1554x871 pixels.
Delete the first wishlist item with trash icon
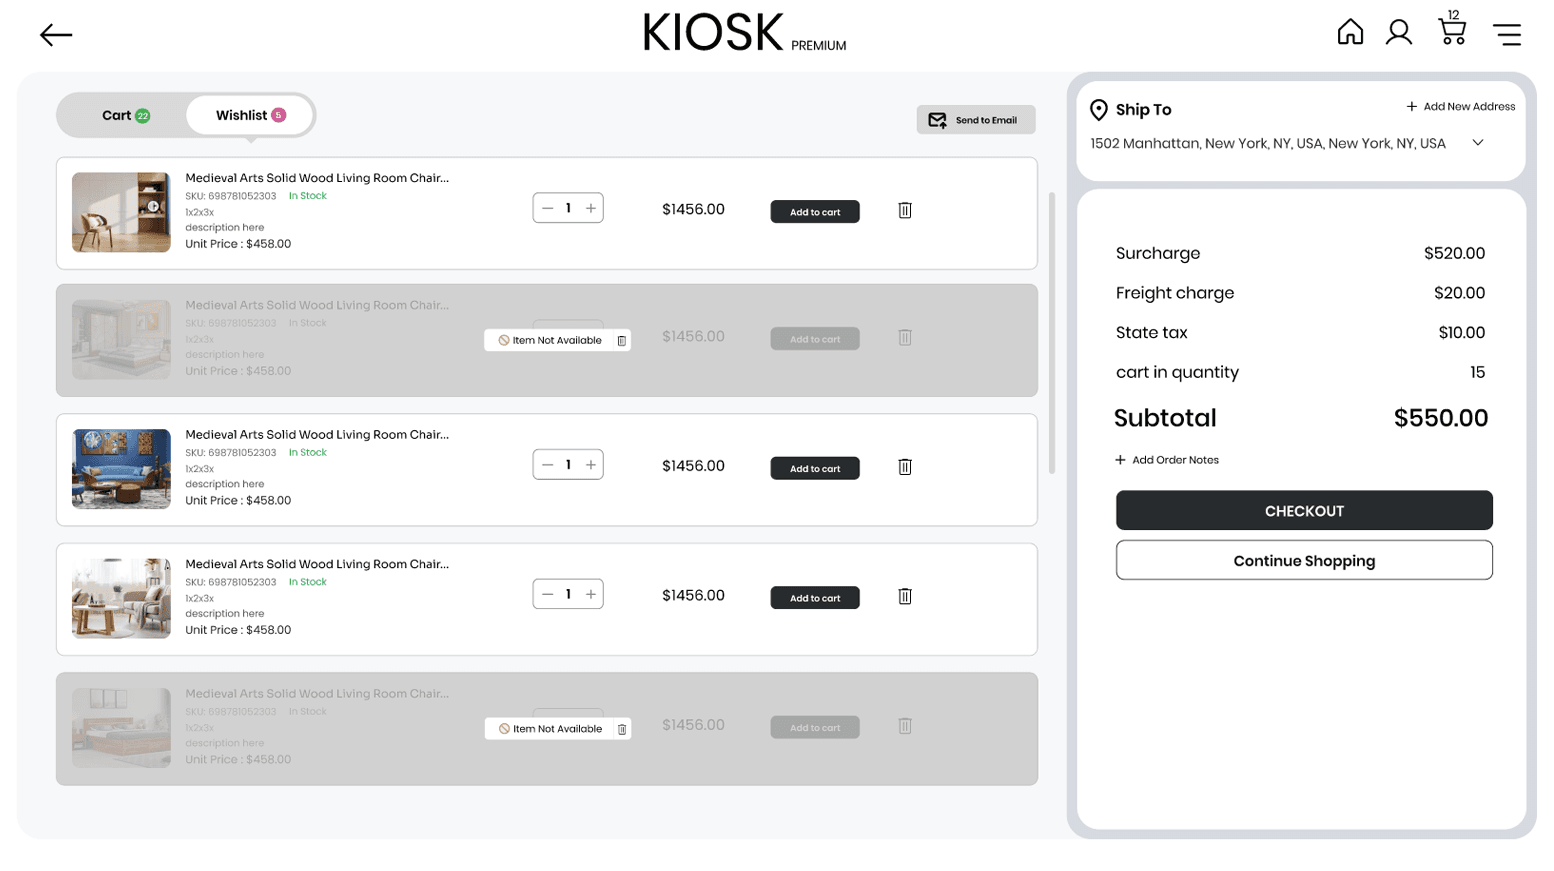[904, 210]
